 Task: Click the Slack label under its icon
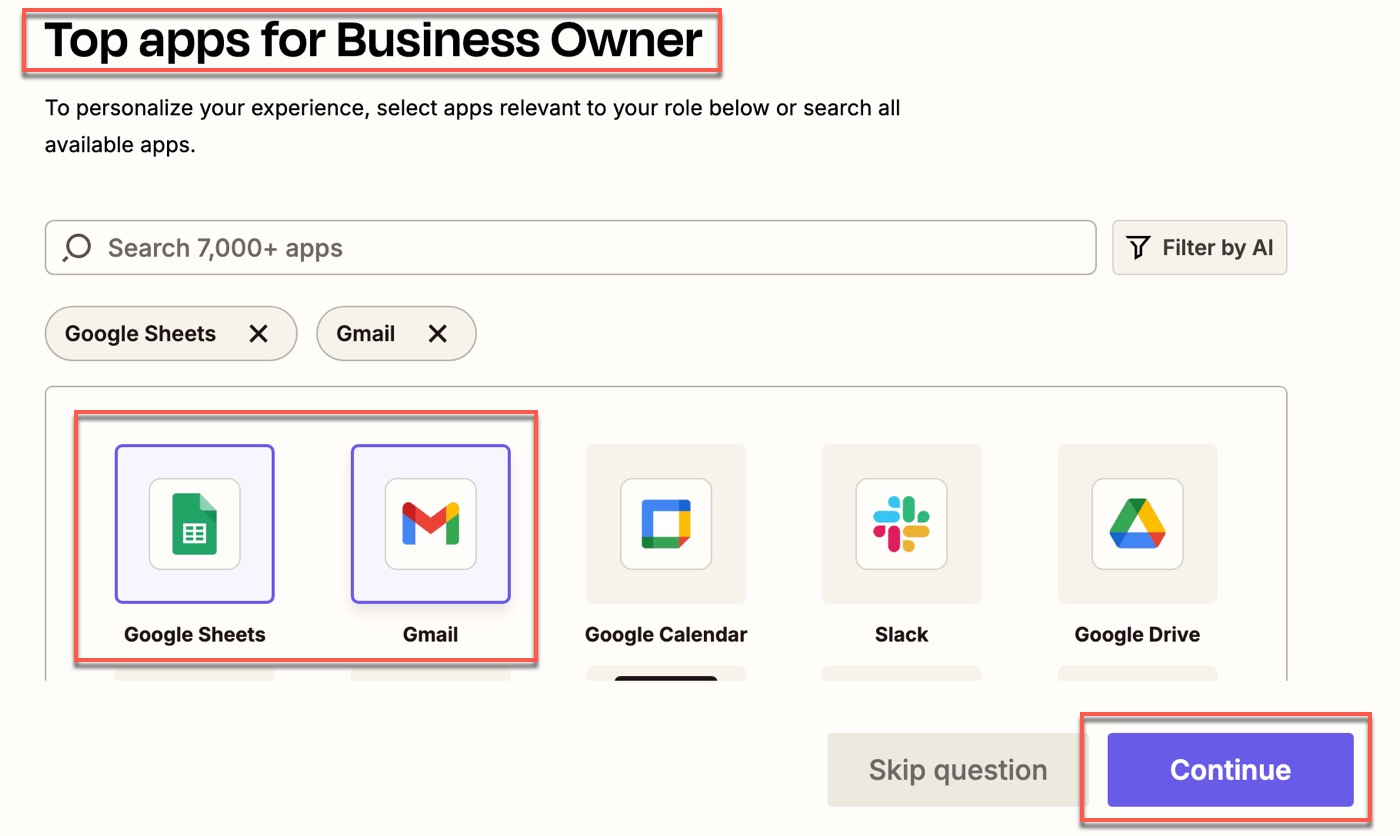click(902, 635)
